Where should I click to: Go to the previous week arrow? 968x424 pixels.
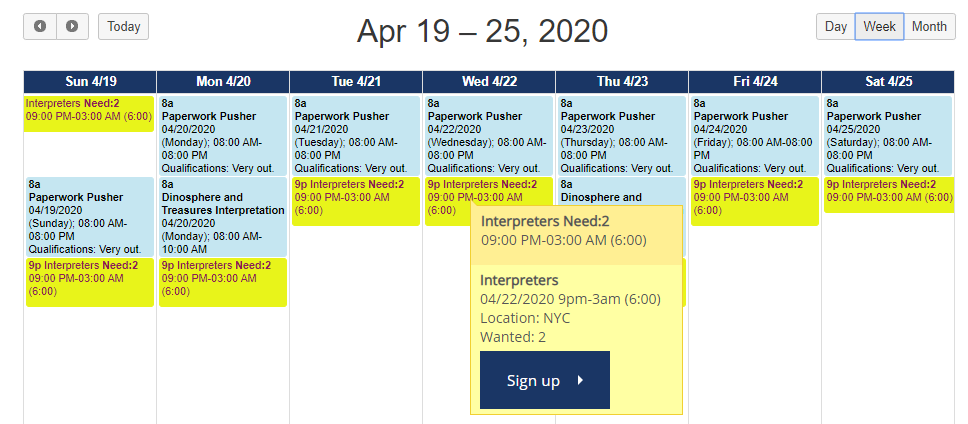click(x=40, y=26)
